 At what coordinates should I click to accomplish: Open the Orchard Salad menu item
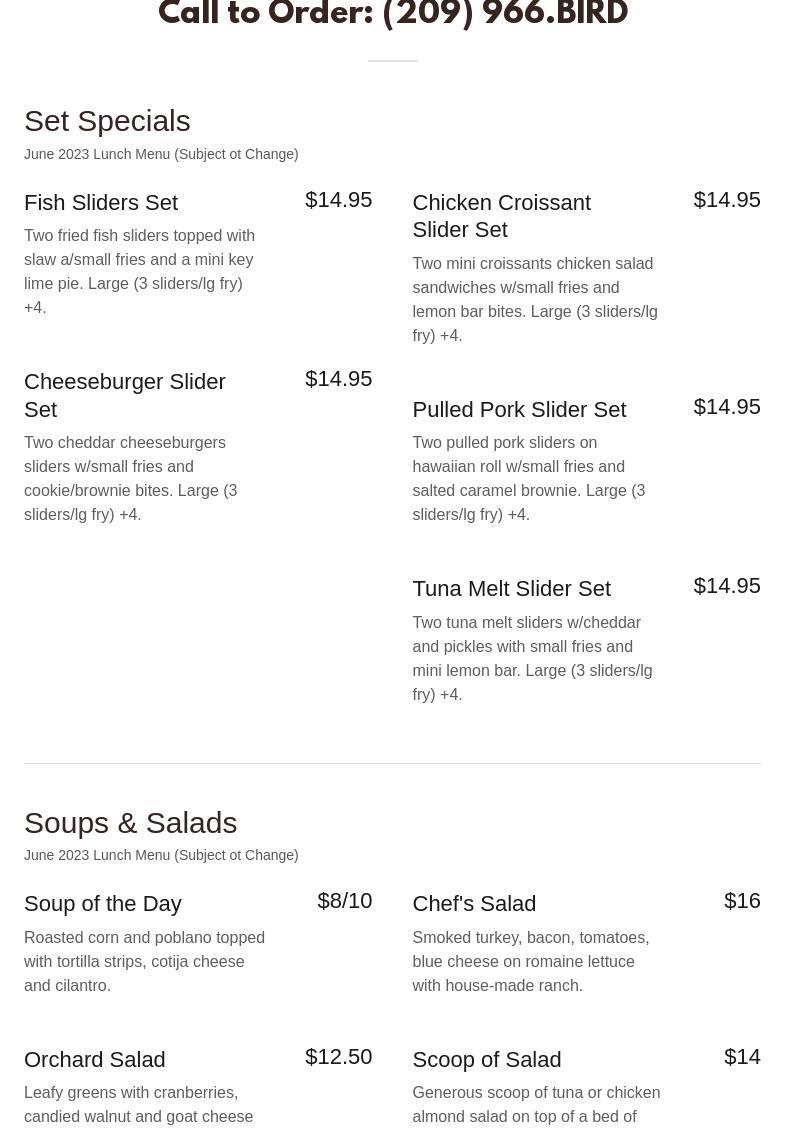point(95,1059)
